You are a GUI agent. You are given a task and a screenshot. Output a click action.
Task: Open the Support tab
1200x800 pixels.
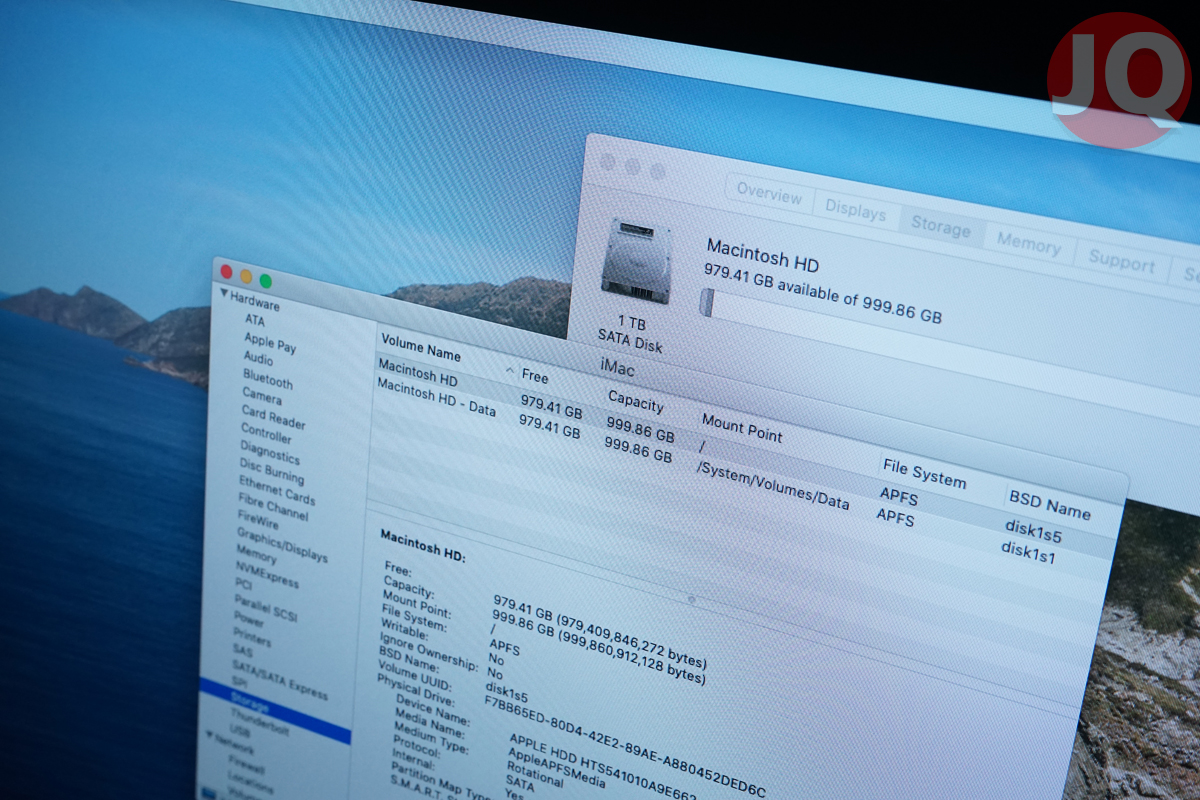pyautogui.click(x=1120, y=262)
